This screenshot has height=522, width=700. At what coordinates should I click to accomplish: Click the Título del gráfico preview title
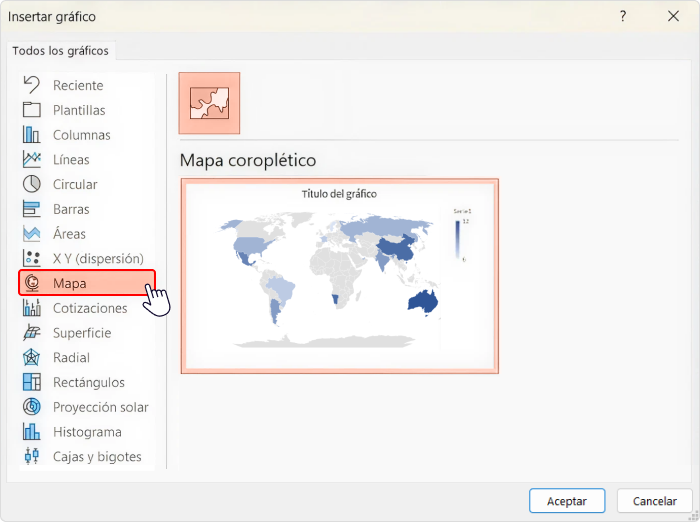click(x=339, y=194)
